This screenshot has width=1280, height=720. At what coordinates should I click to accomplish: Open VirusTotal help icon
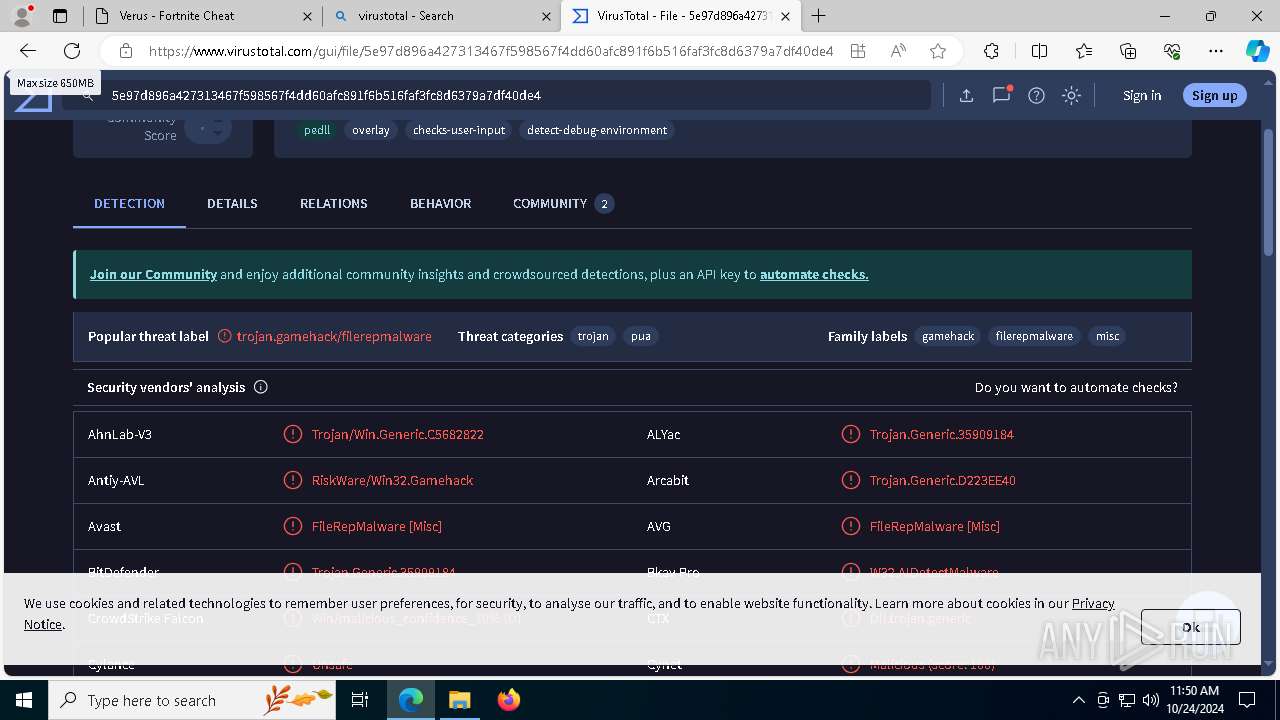pyautogui.click(x=1036, y=95)
